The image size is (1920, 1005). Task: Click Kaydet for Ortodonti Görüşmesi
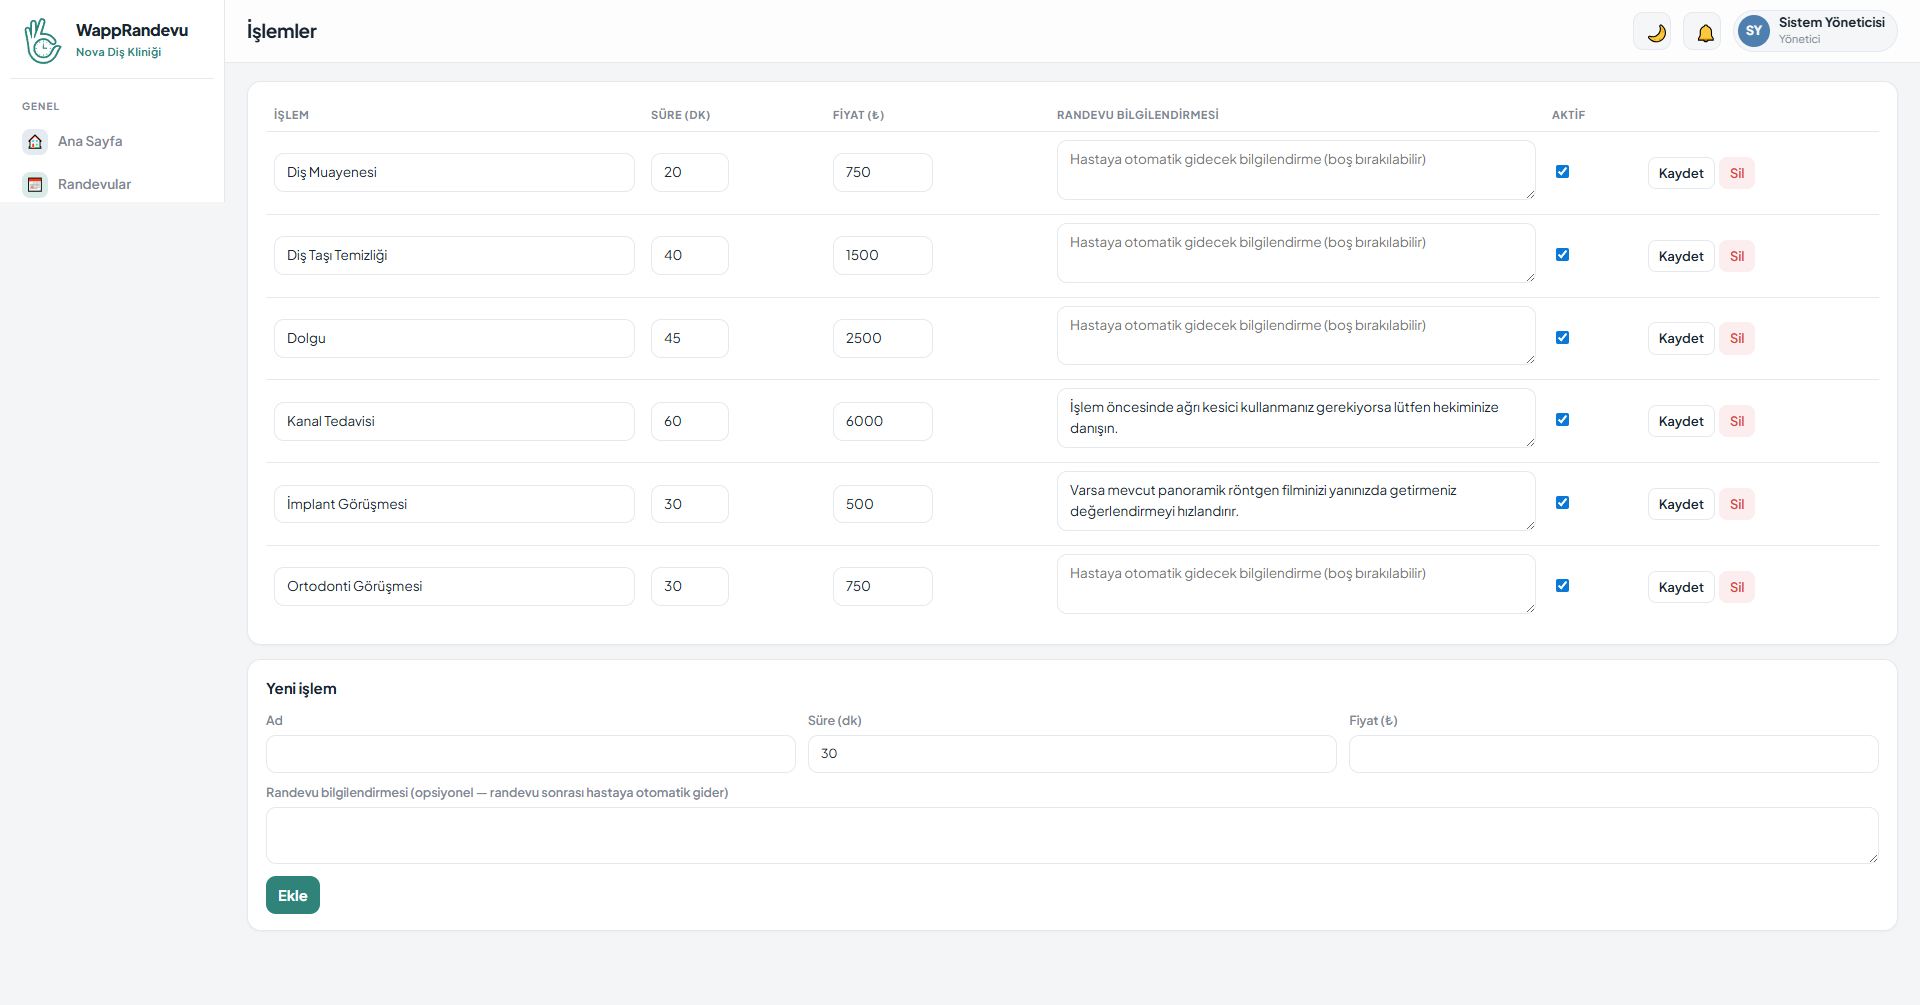[1680, 587]
